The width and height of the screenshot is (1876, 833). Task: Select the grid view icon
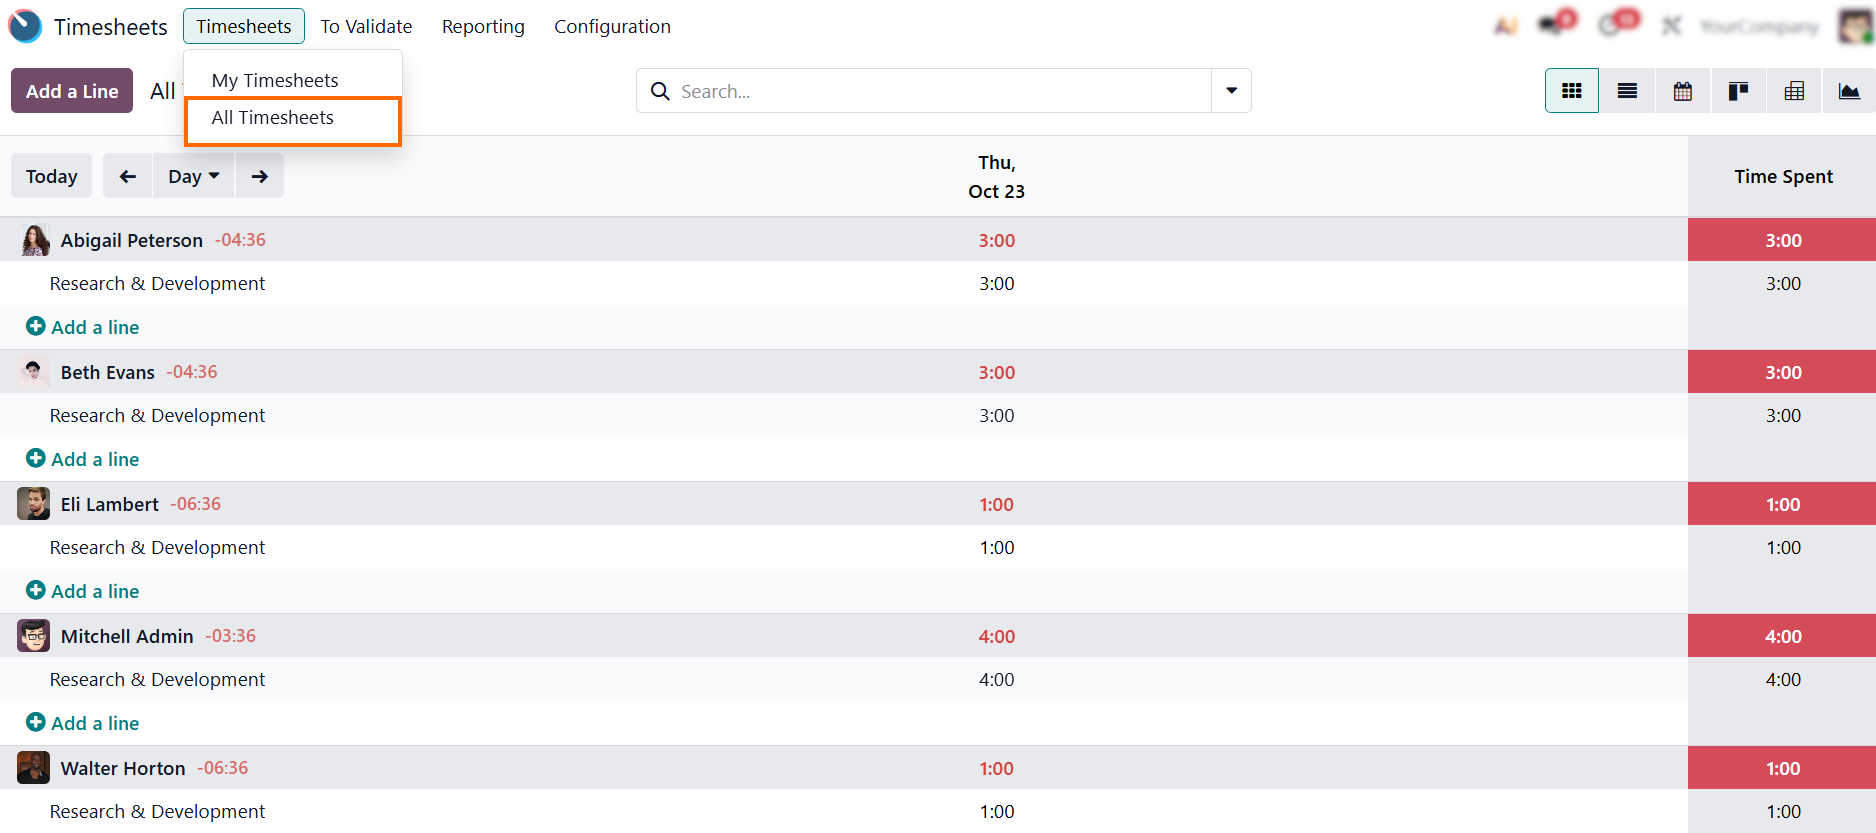pyautogui.click(x=1572, y=91)
